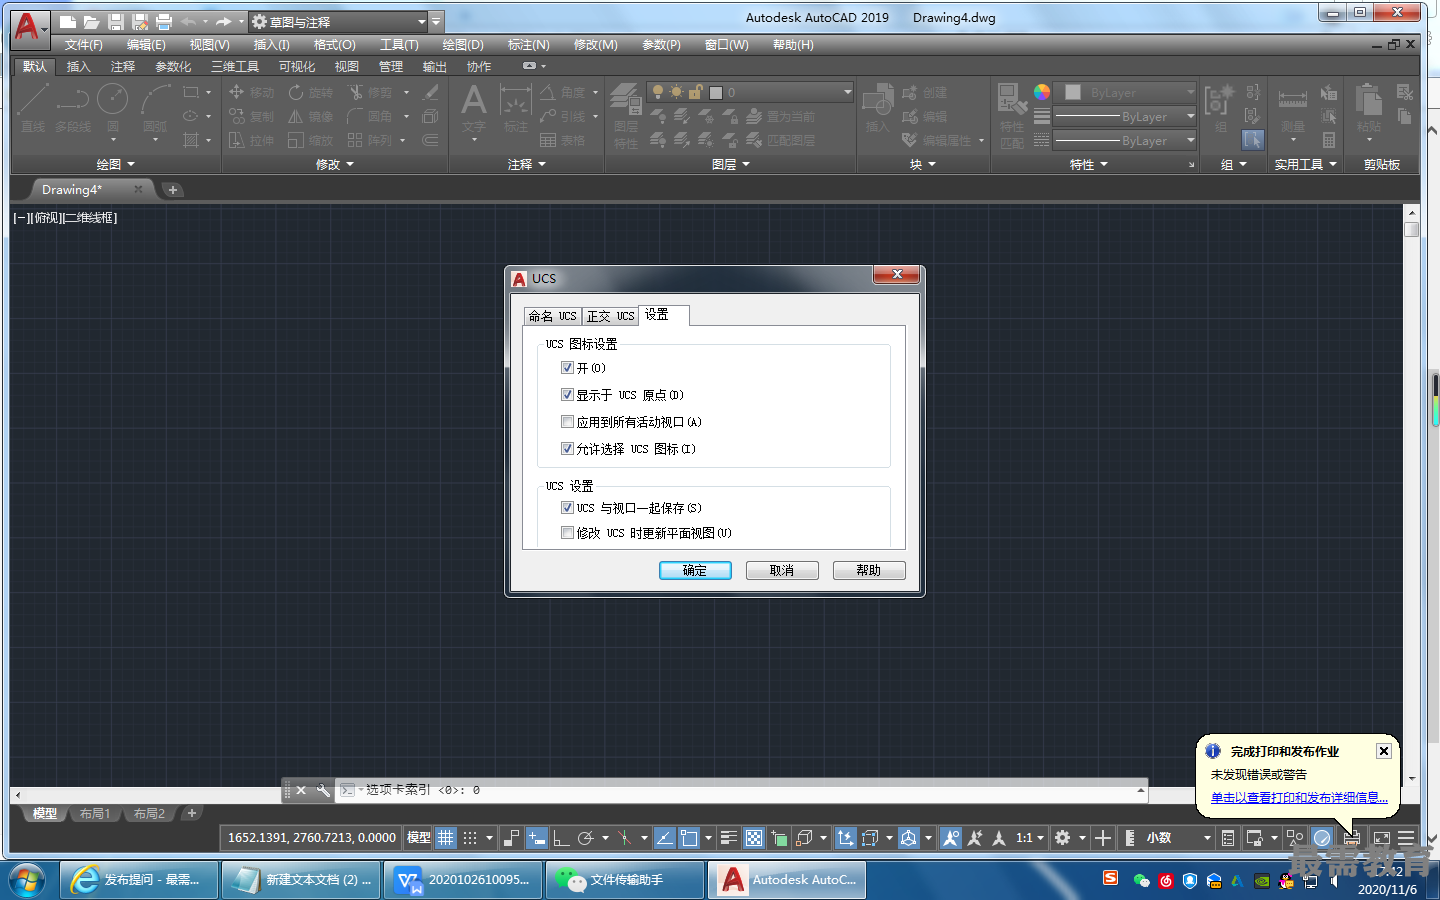Switch to the 命名 UCS tab

click(x=553, y=316)
